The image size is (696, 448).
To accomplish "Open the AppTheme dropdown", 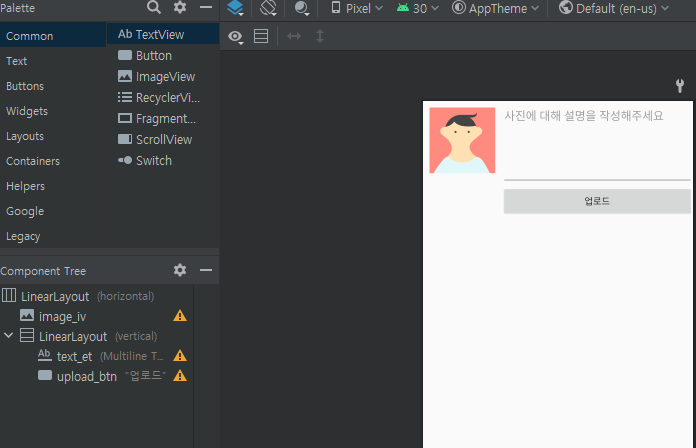I will [x=495, y=8].
